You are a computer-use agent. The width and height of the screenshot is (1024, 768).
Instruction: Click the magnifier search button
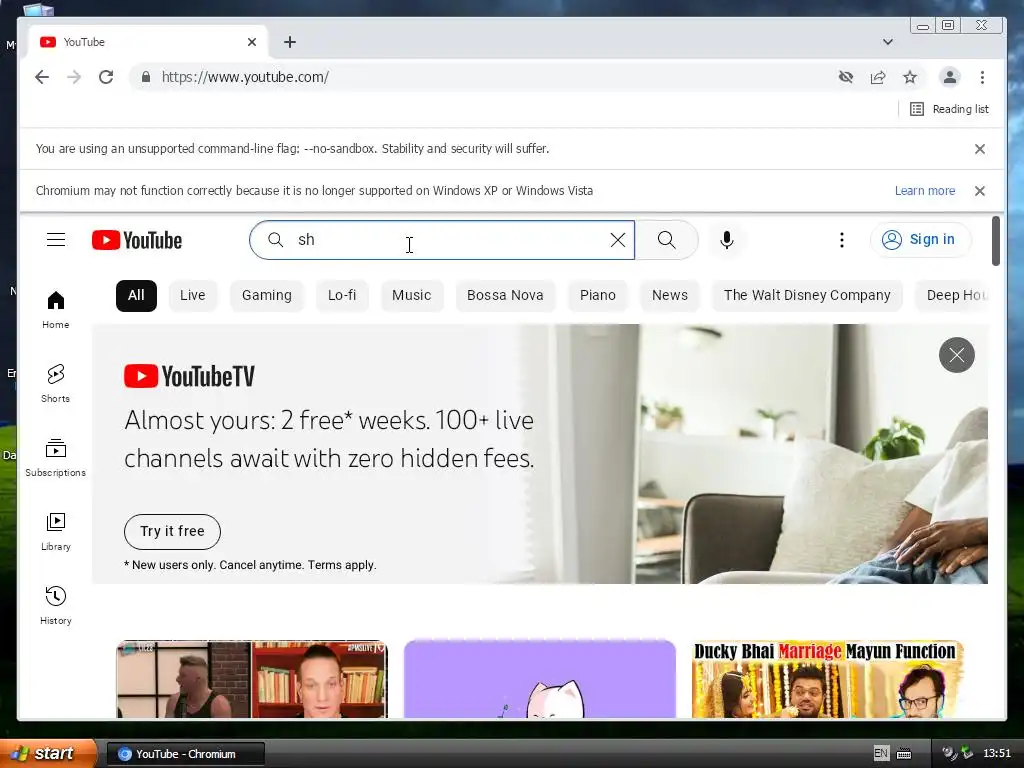(667, 240)
